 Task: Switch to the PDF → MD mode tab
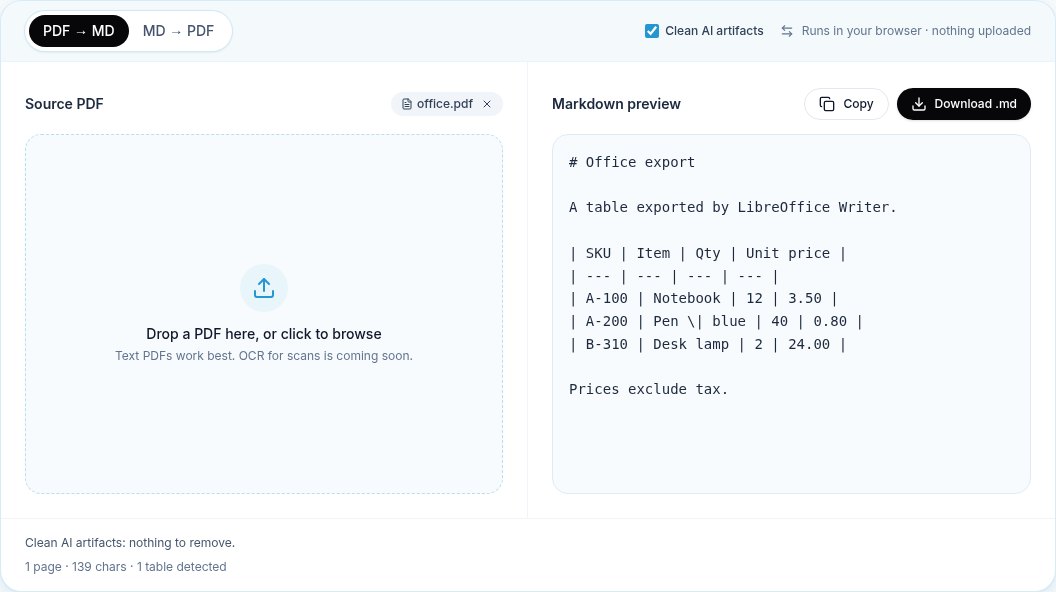pos(79,31)
